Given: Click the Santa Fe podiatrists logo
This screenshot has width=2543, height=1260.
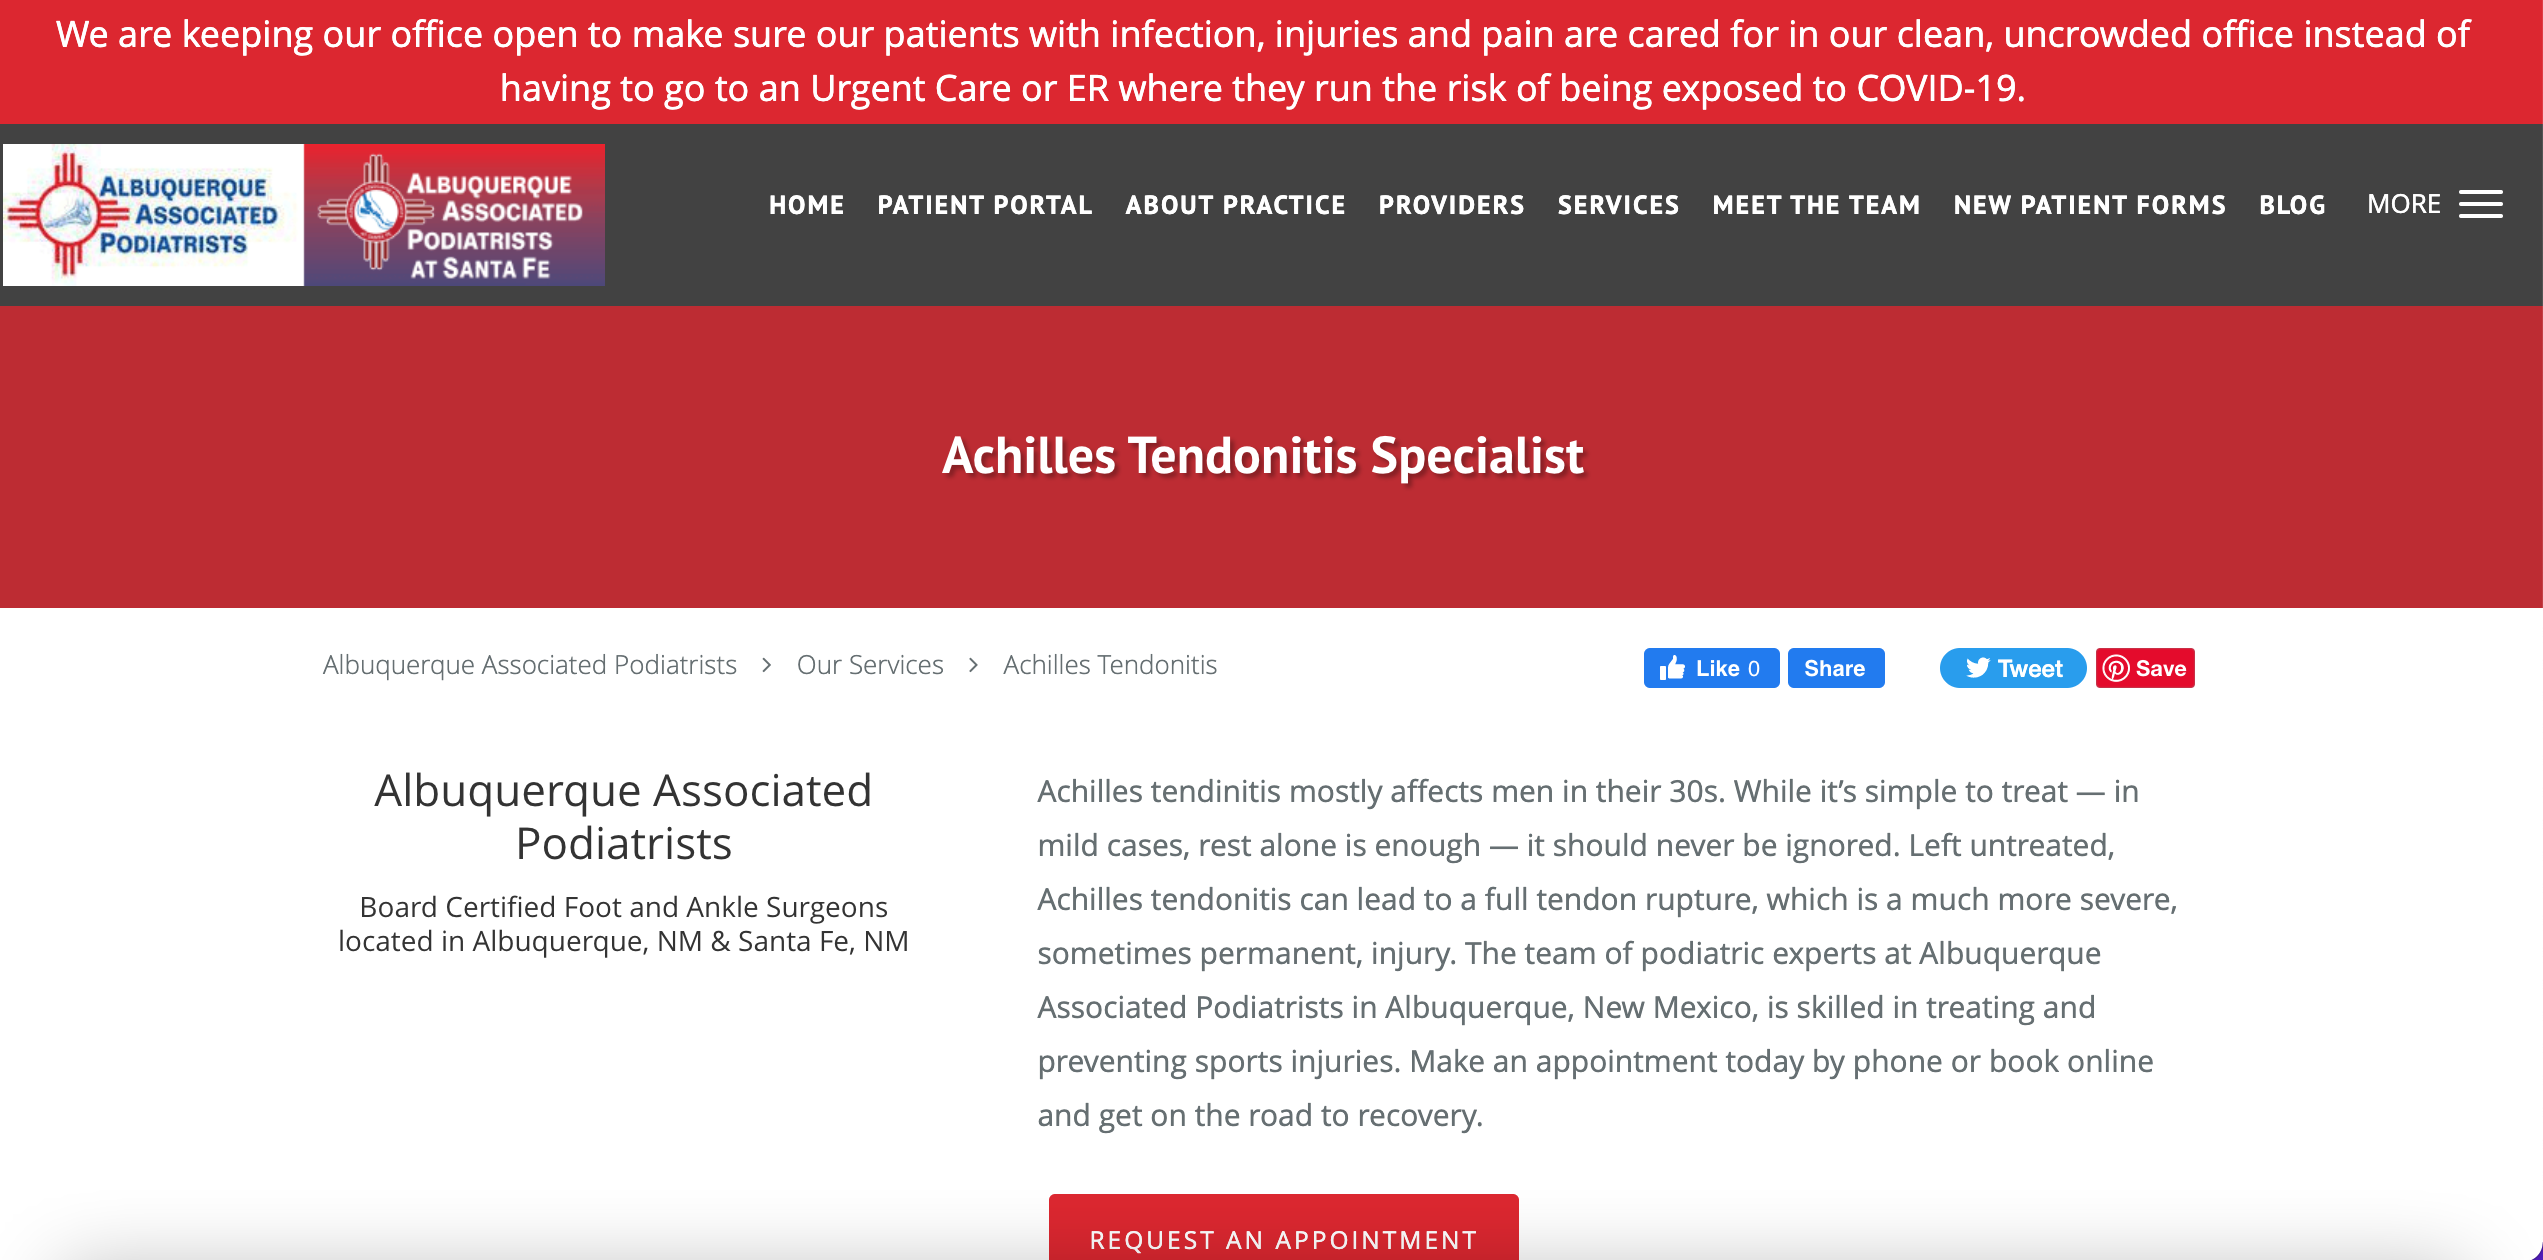Looking at the screenshot, I should click(455, 214).
